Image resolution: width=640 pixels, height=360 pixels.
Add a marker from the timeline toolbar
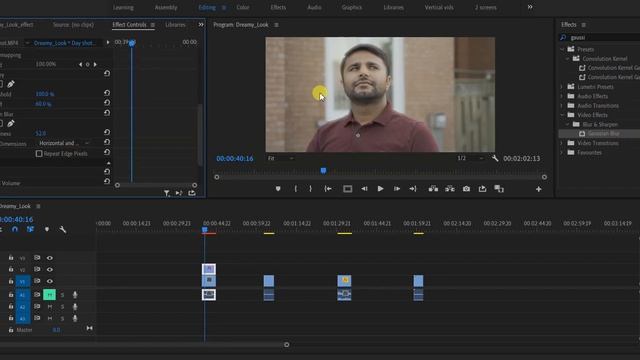(x=47, y=229)
